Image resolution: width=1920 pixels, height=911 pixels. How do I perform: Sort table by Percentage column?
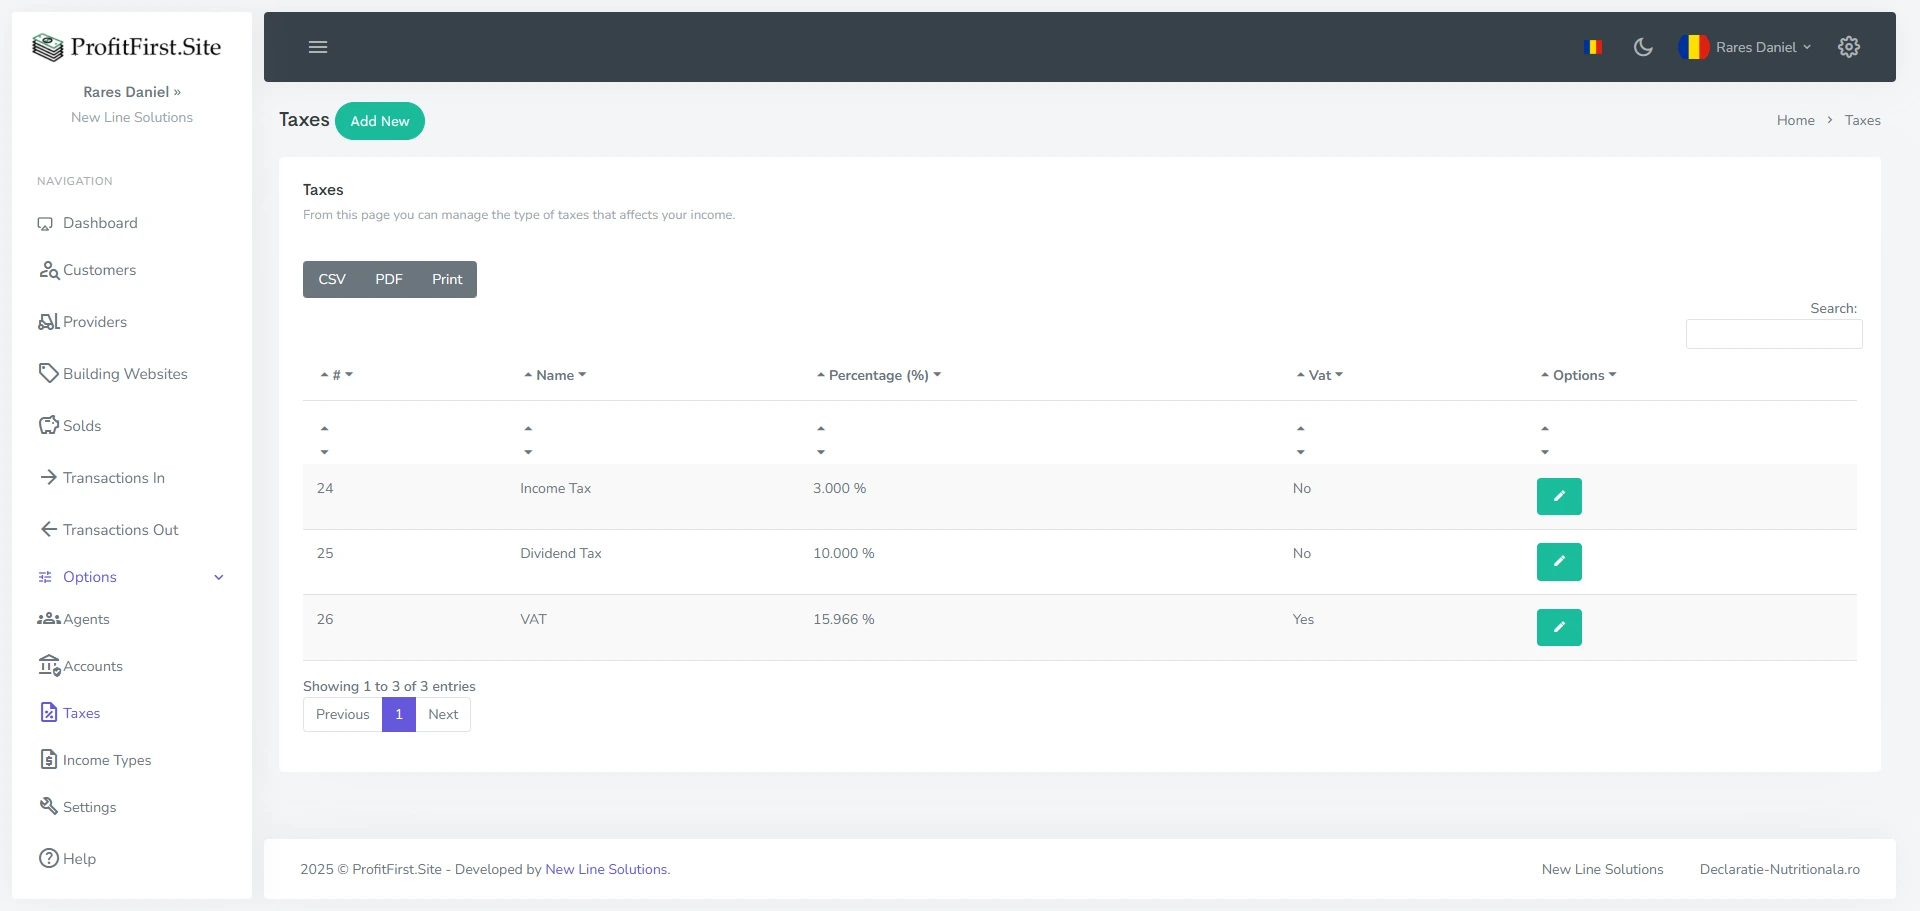(878, 375)
